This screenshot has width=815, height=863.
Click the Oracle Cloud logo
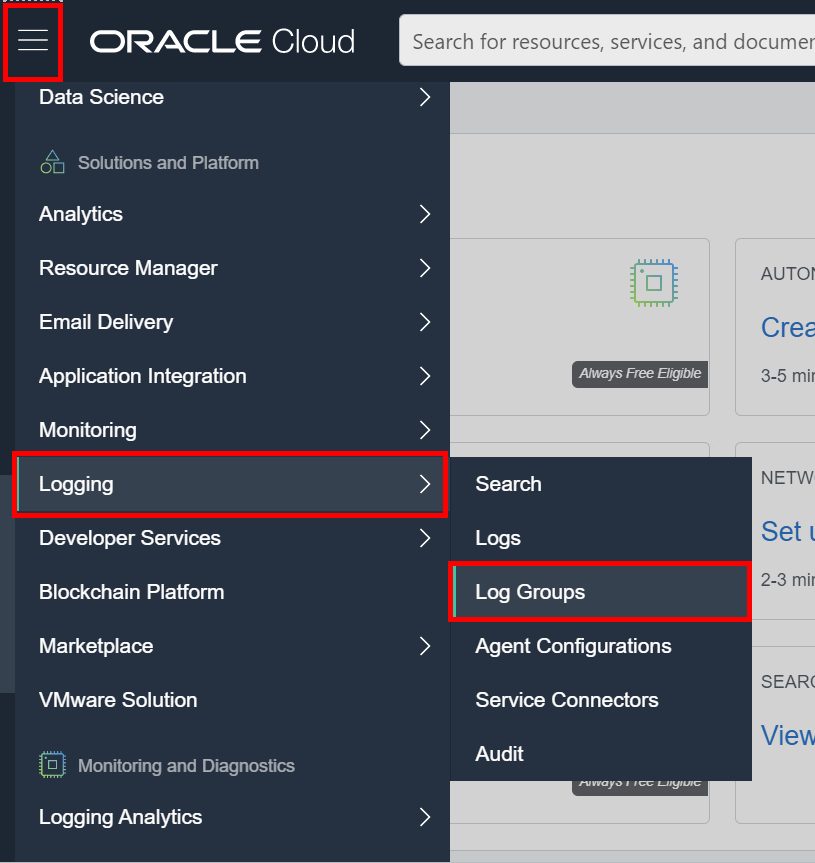(x=222, y=41)
